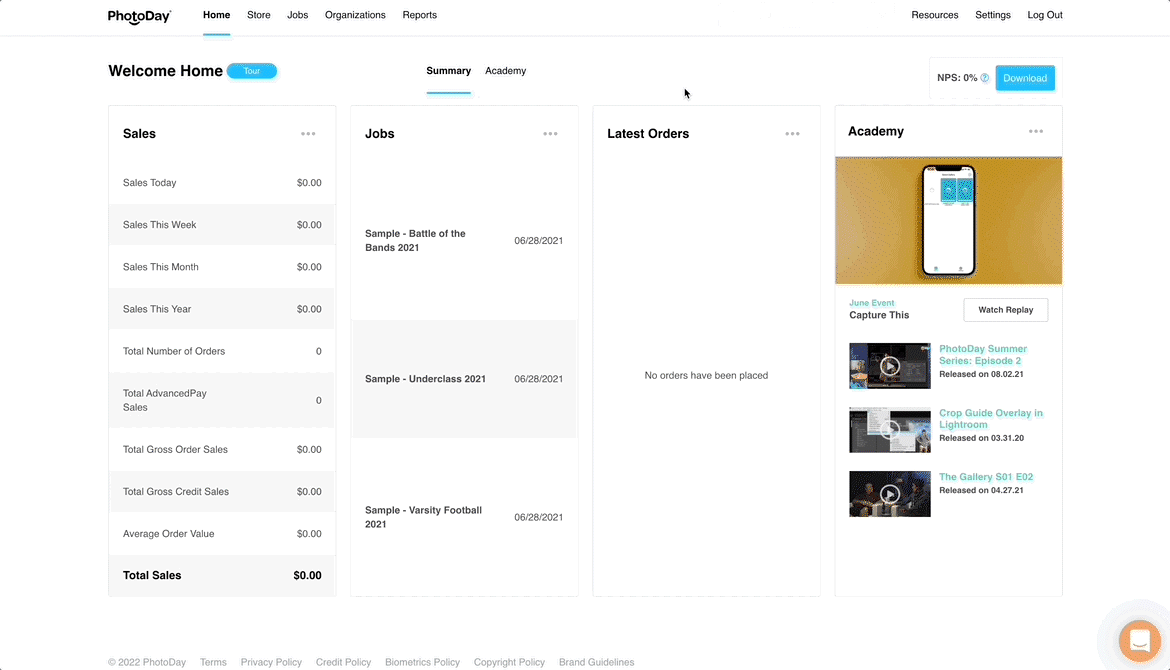Open the Privacy Policy footer link
Viewport: 1170px width, 670px height.
click(271, 662)
